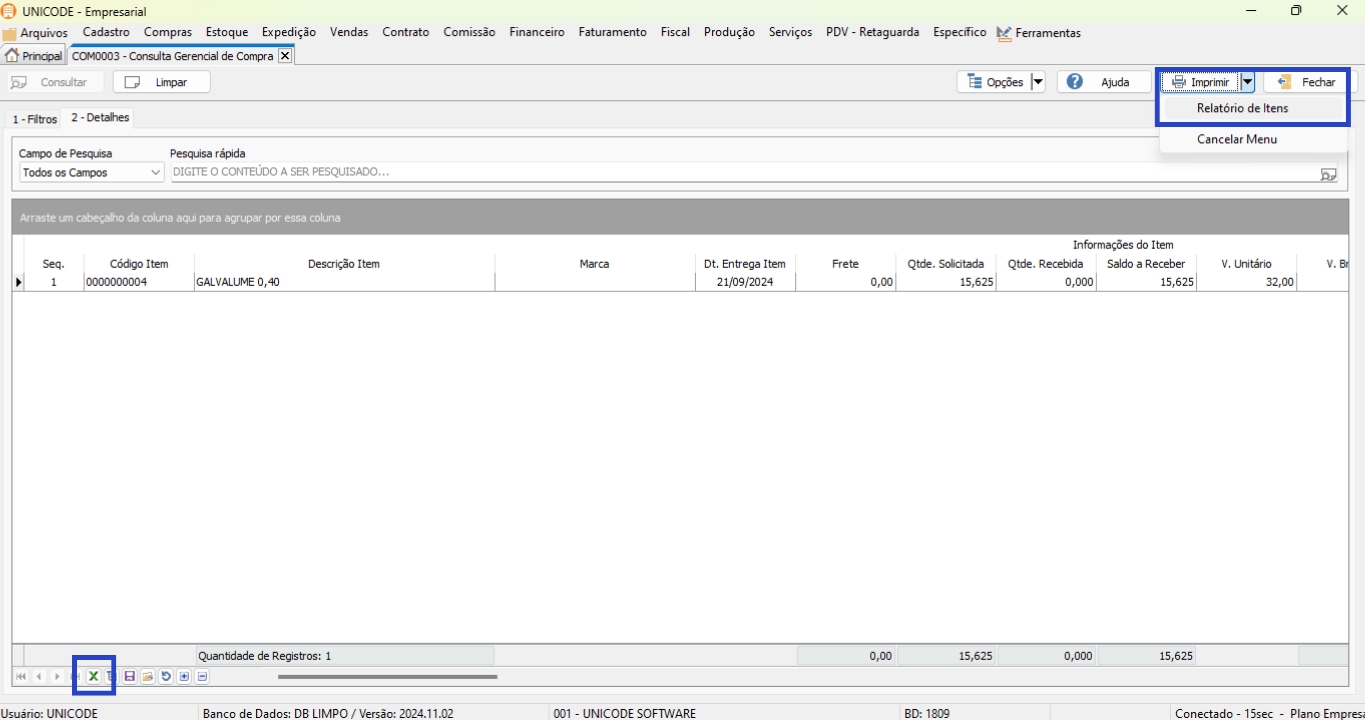Choose Cancelar Menu option
This screenshot has width=1365, height=720.
(x=1236, y=139)
